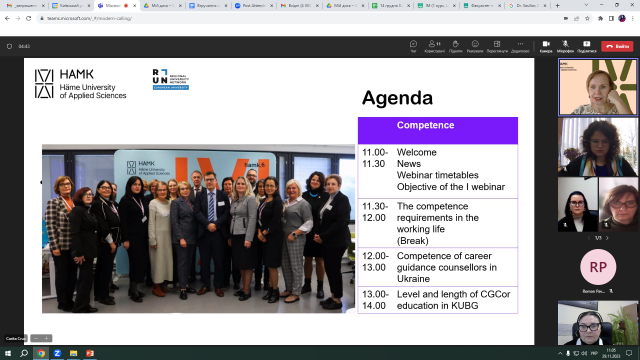
Task: Go to previous page of participant videos
Action: point(589,238)
